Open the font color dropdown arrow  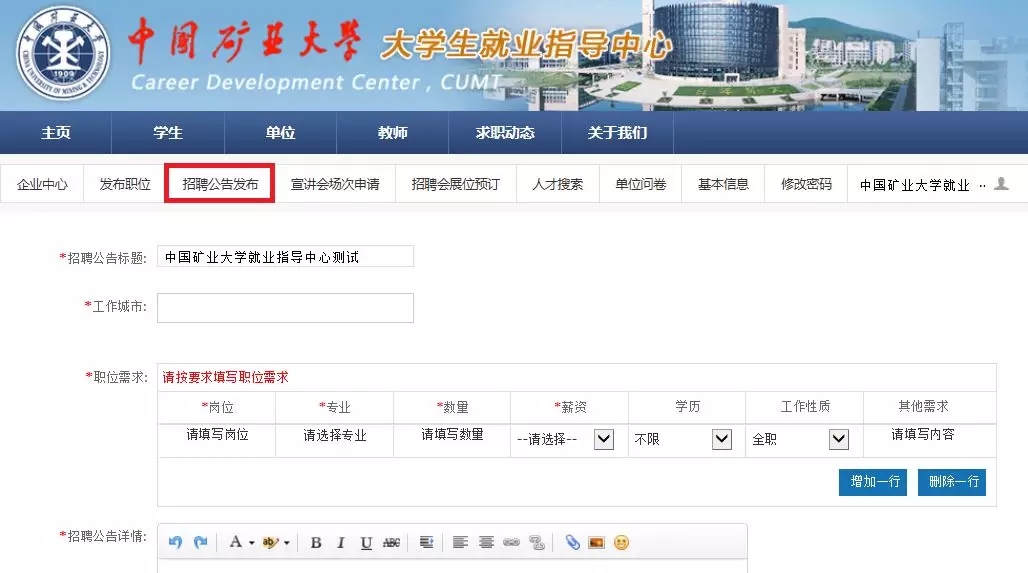(x=251, y=543)
